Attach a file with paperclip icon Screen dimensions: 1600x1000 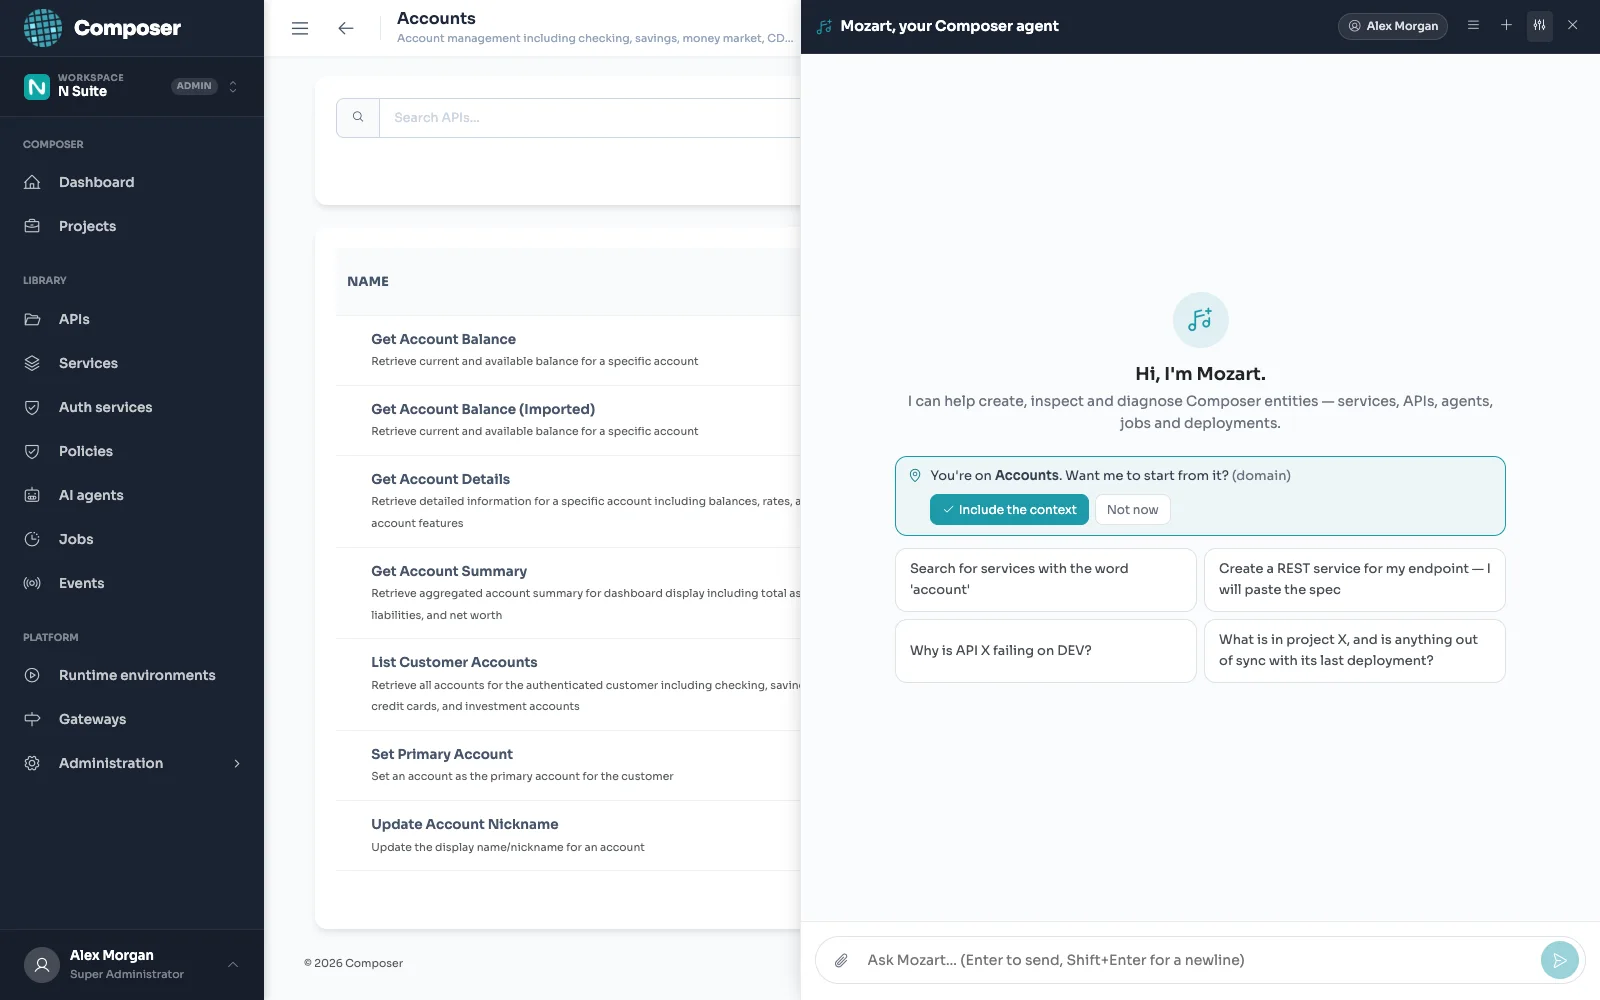click(x=841, y=960)
